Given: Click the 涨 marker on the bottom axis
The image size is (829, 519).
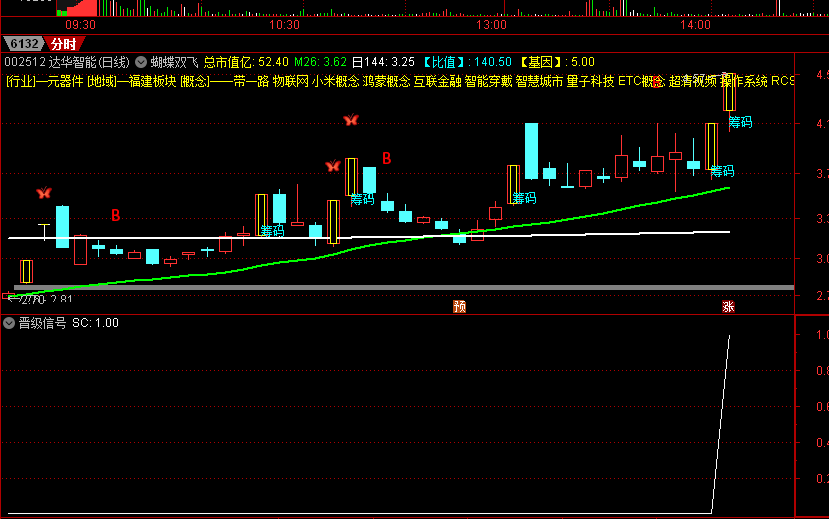Looking at the screenshot, I should click(x=729, y=307).
